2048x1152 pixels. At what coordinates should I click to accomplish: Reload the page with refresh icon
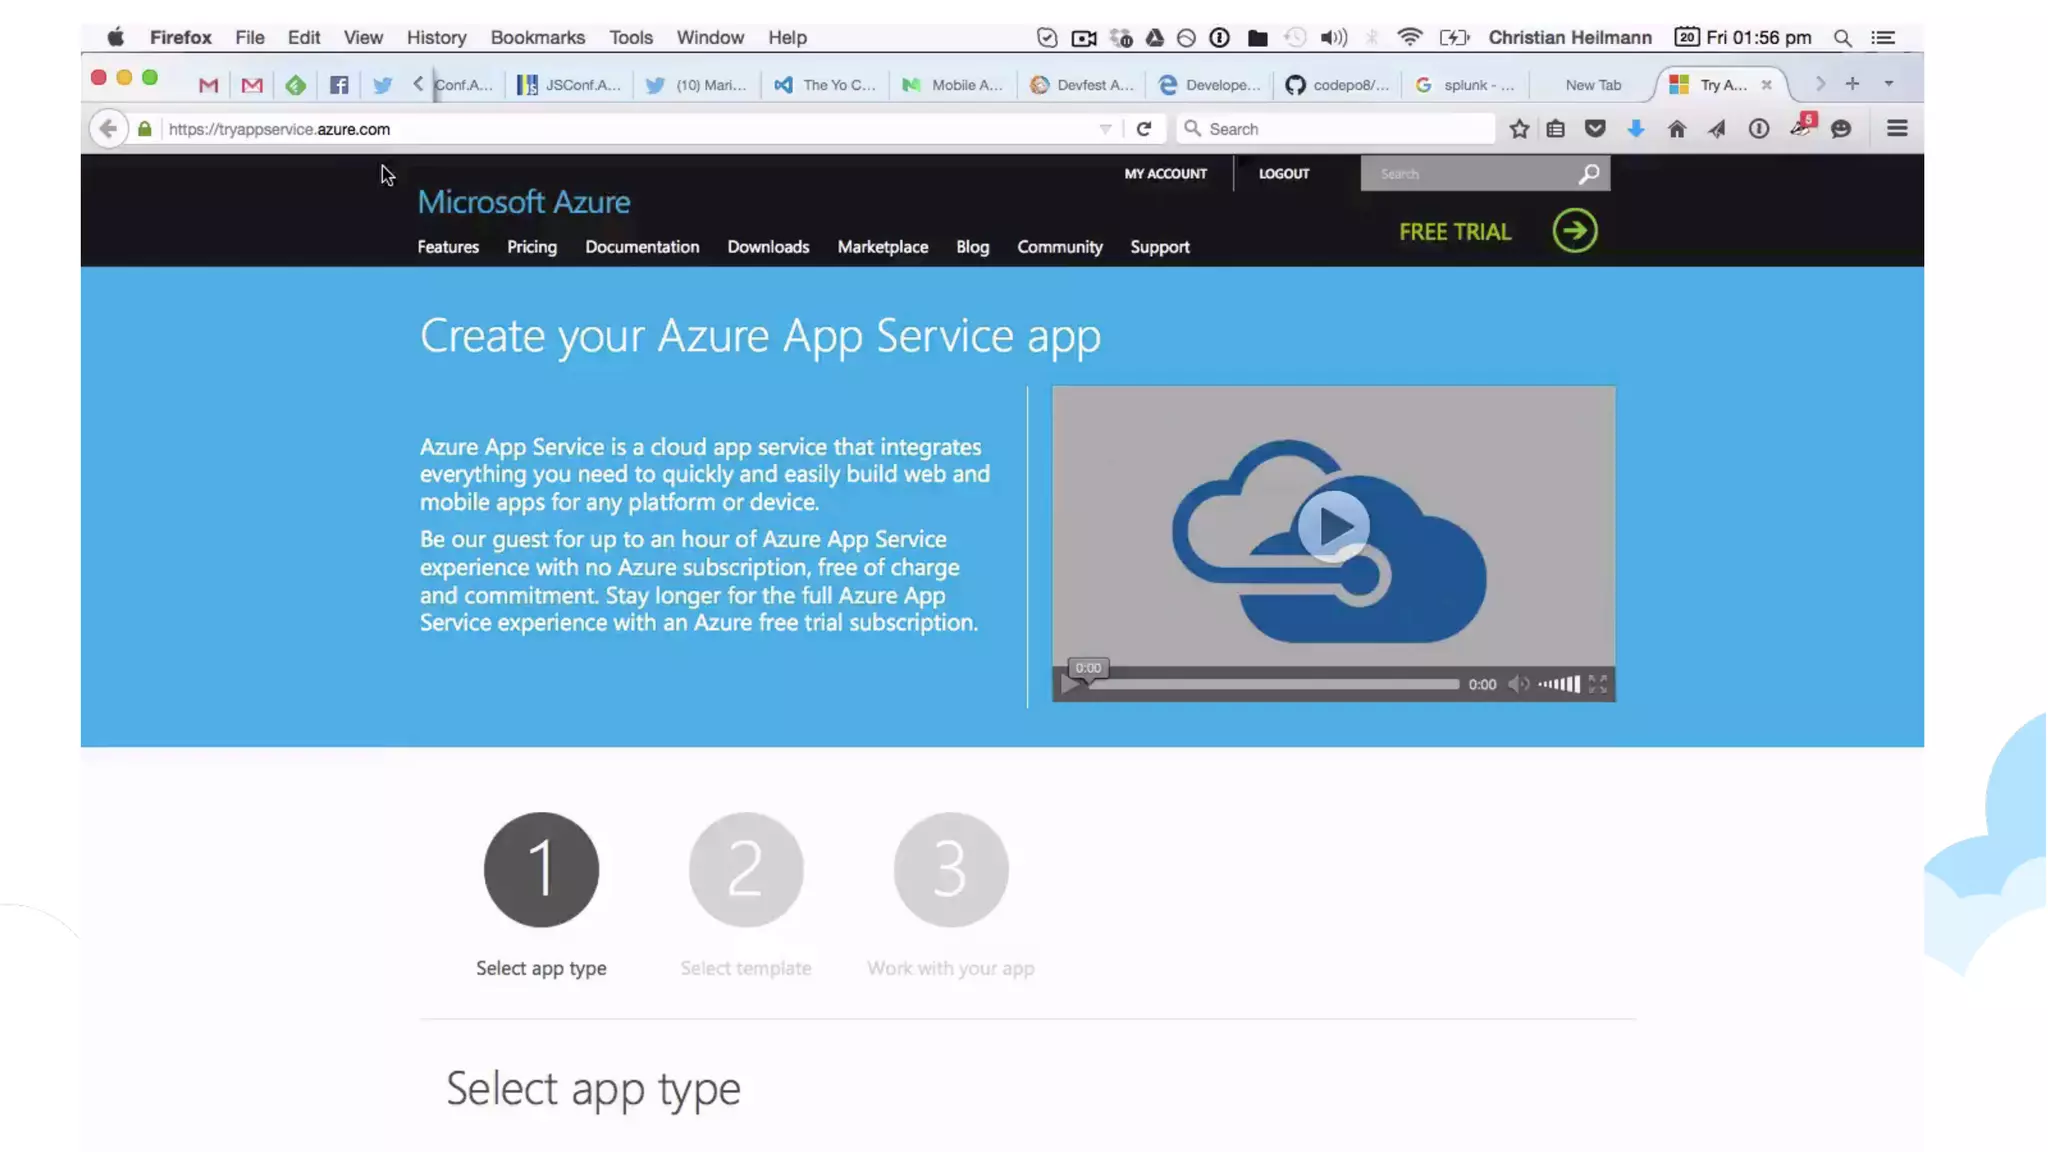tap(1144, 128)
